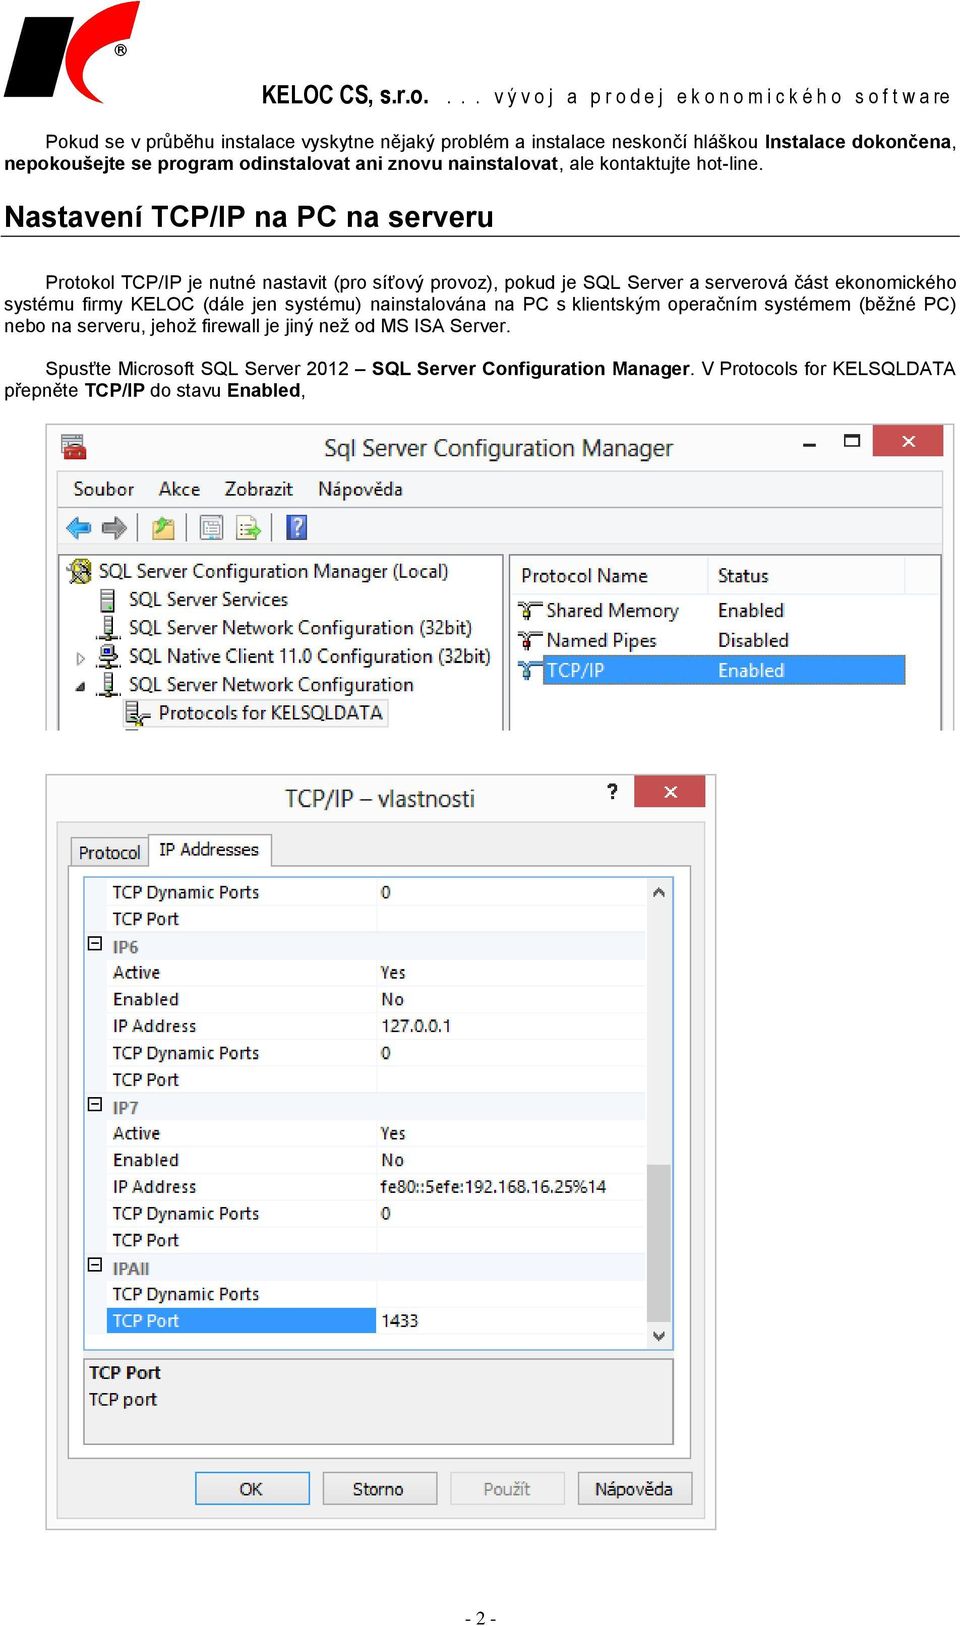Collapse the IP7 section

pyautogui.click(x=95, y=1104)
